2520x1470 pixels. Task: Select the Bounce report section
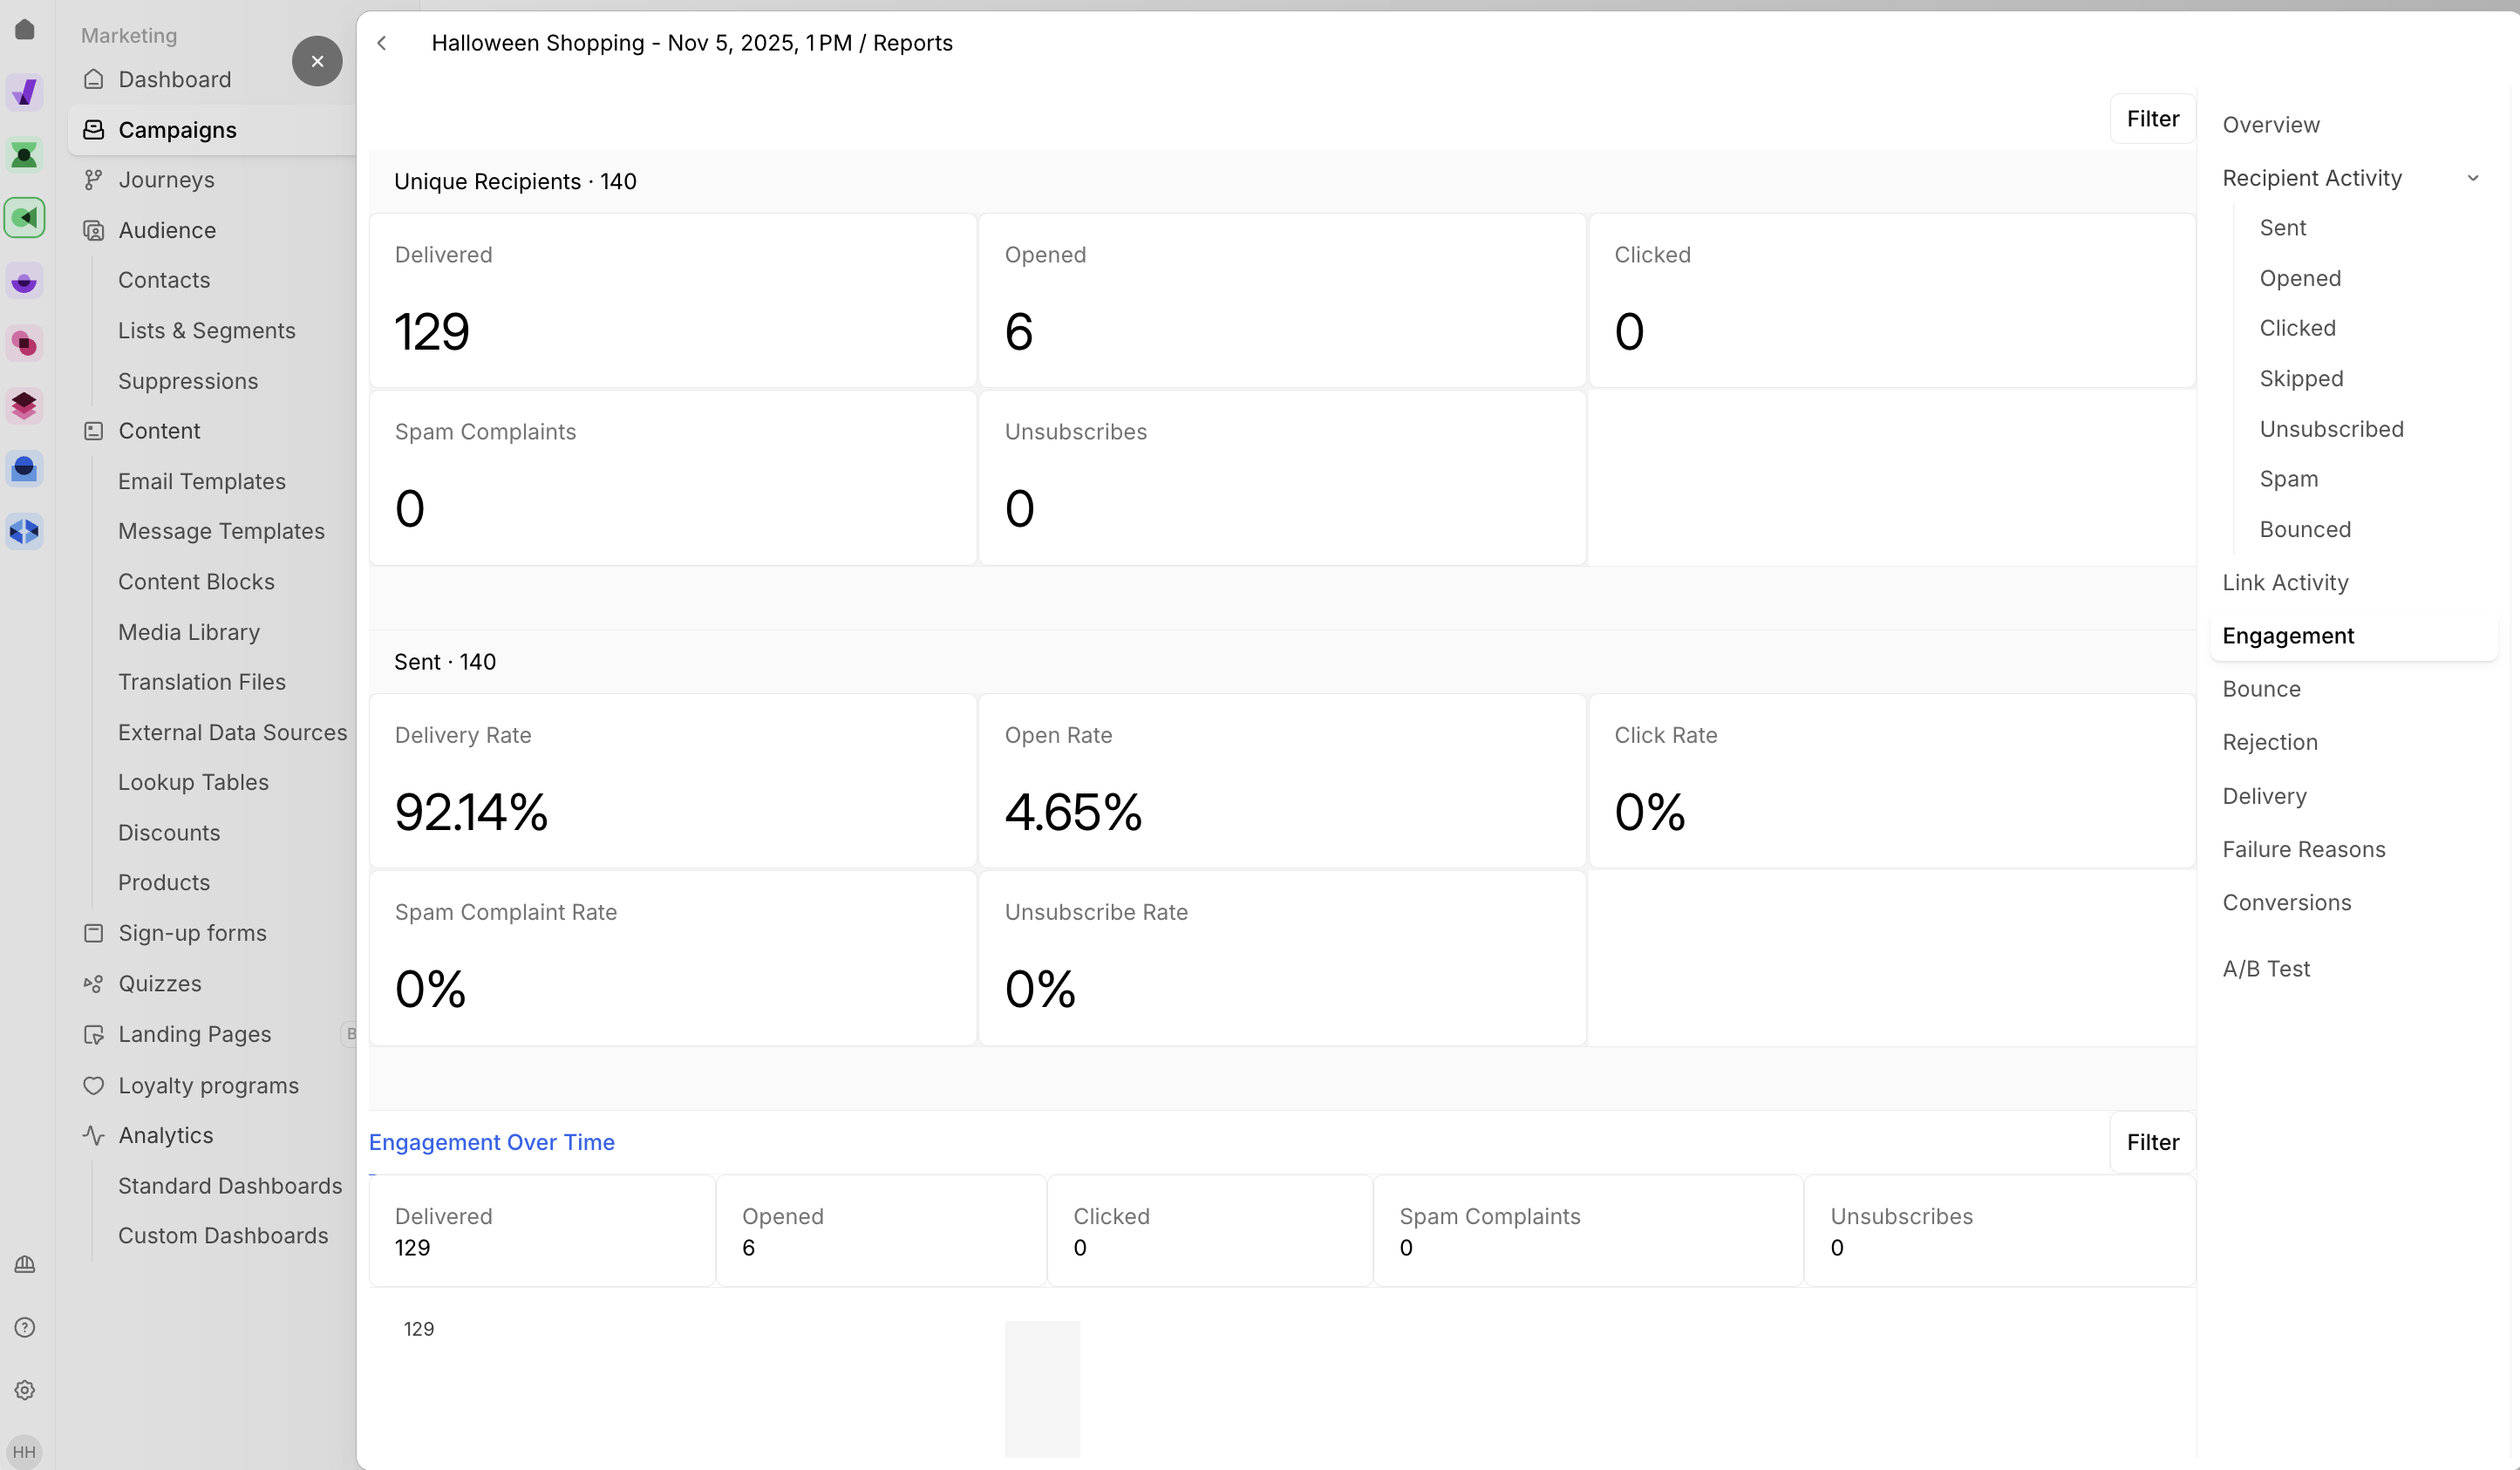[2261, 689]
